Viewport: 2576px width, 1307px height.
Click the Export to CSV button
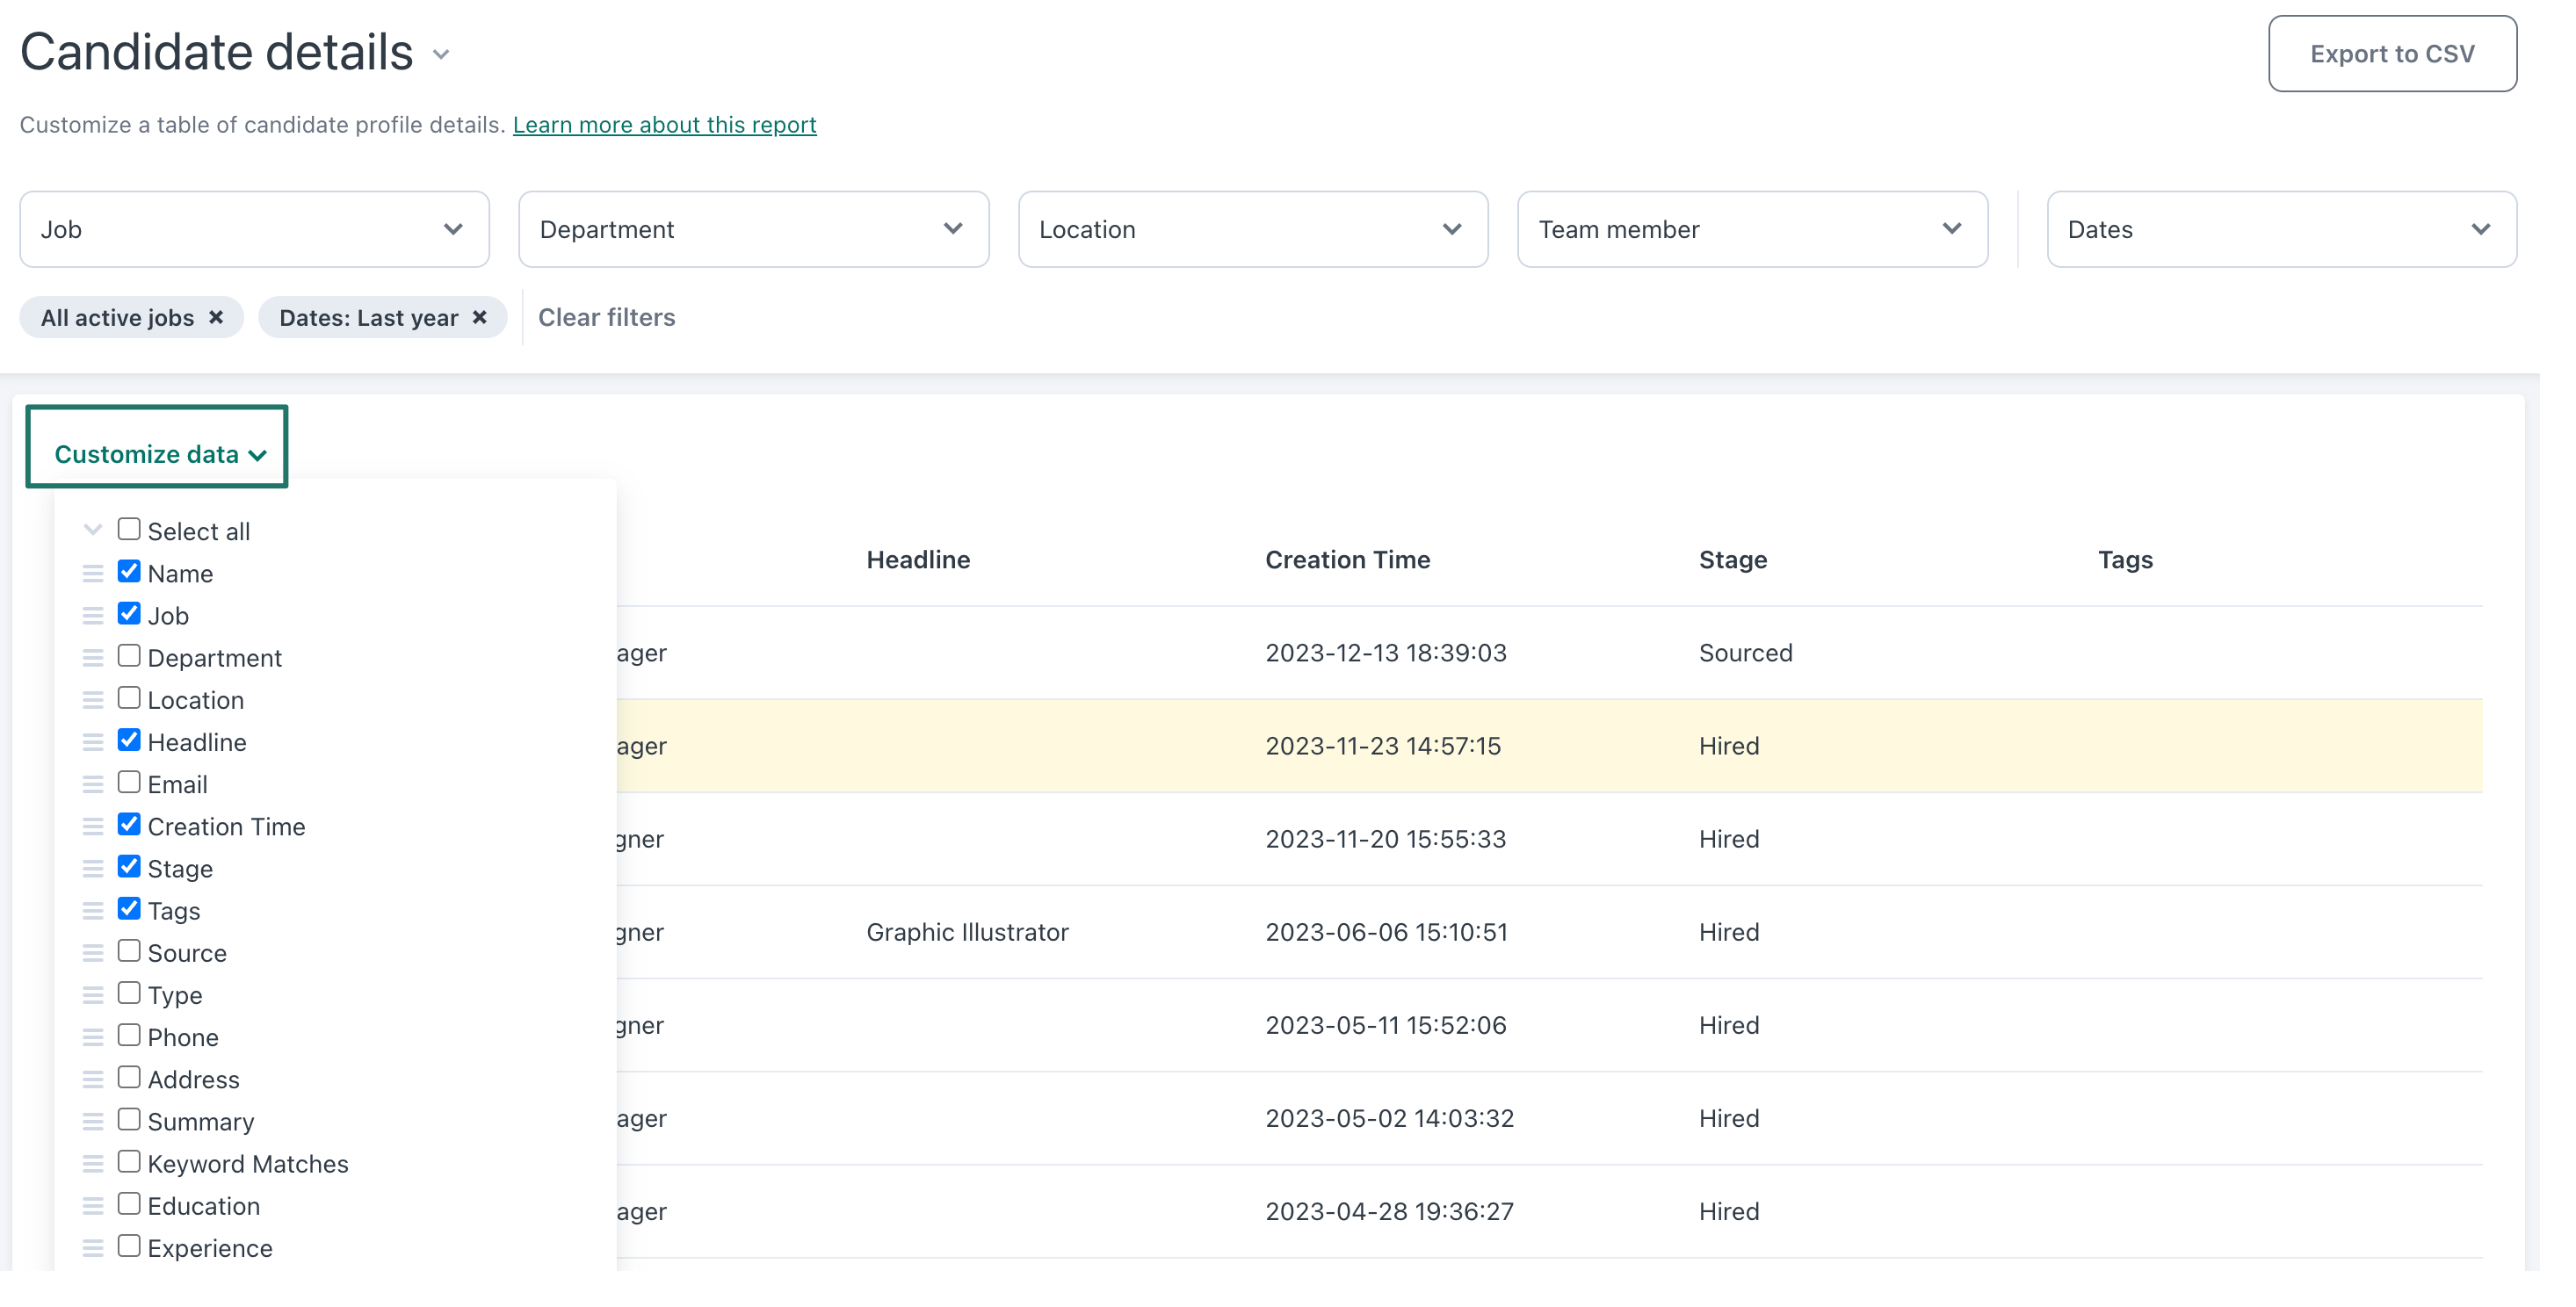[x=2392, y=54]
